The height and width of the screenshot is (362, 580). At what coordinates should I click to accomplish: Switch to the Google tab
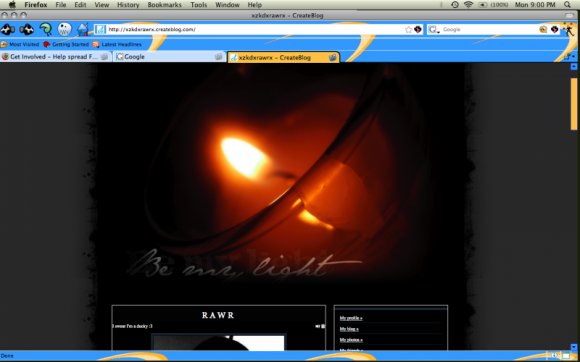tap(169, 57)
